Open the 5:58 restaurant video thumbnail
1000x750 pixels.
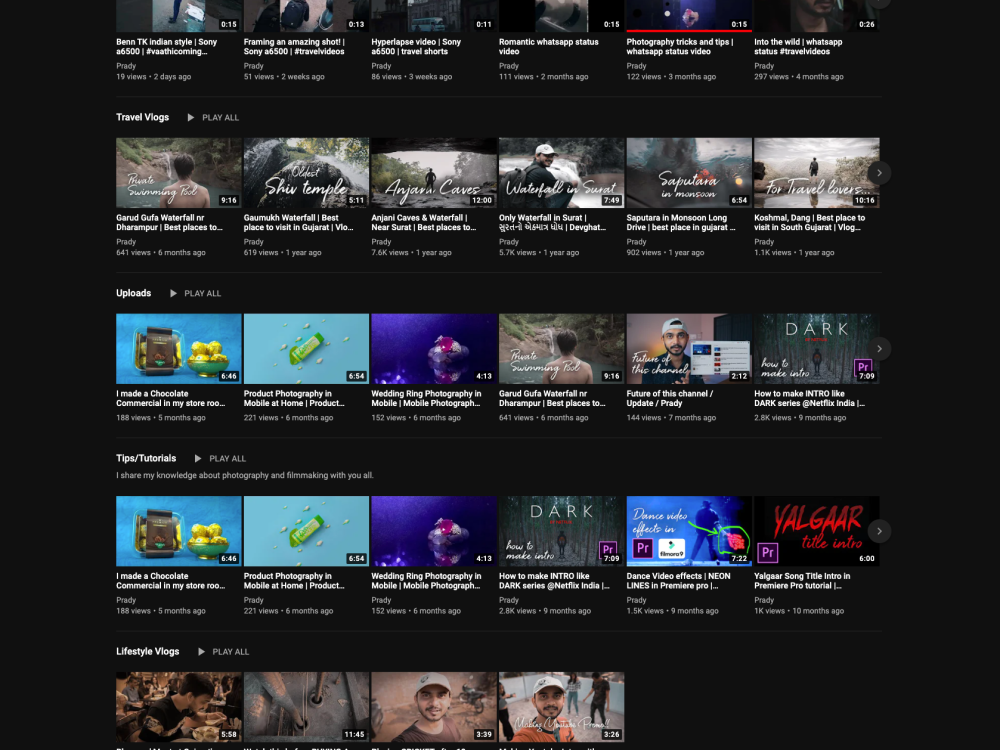(179, 707)
